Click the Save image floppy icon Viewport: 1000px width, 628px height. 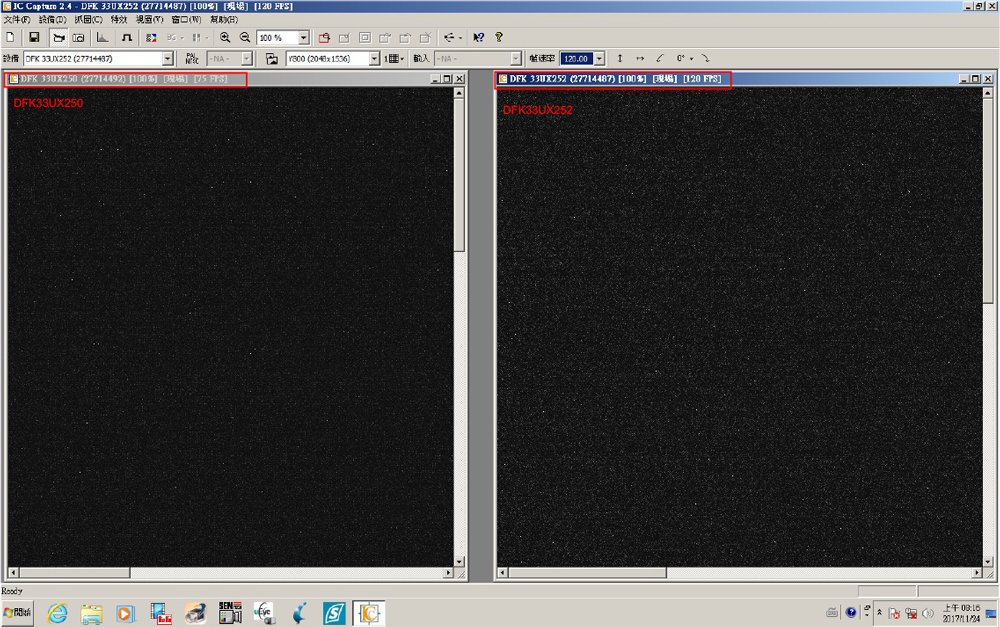coord(34,38)
